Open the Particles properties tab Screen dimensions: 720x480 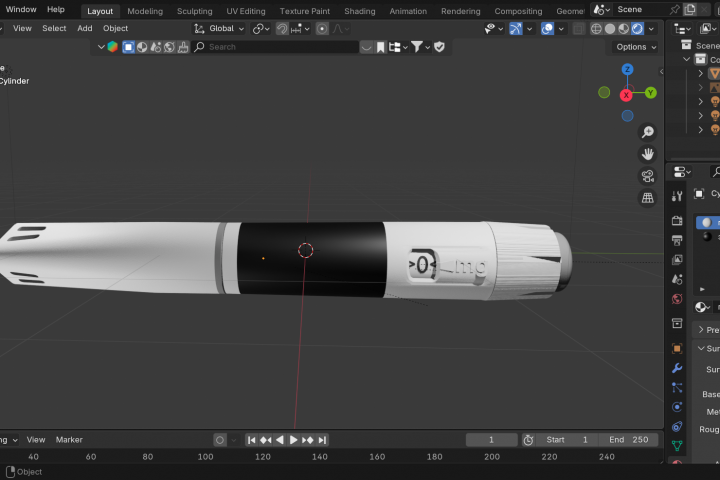point(677,388)
